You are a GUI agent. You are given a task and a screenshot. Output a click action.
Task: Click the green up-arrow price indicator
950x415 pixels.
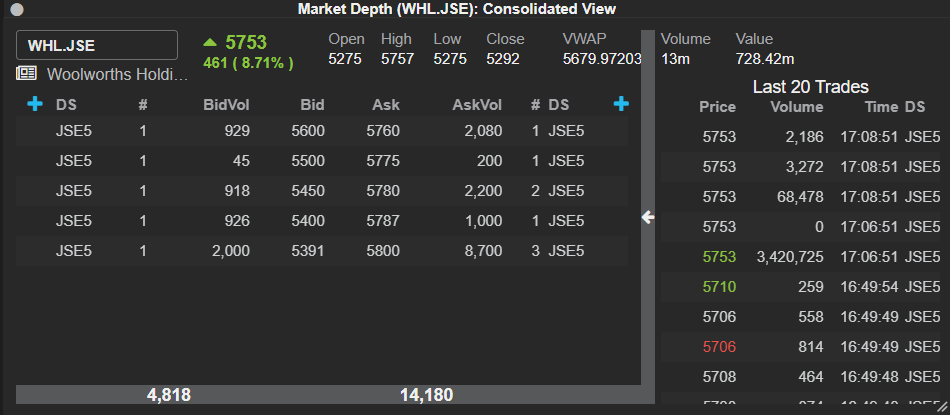click(210, 42)
